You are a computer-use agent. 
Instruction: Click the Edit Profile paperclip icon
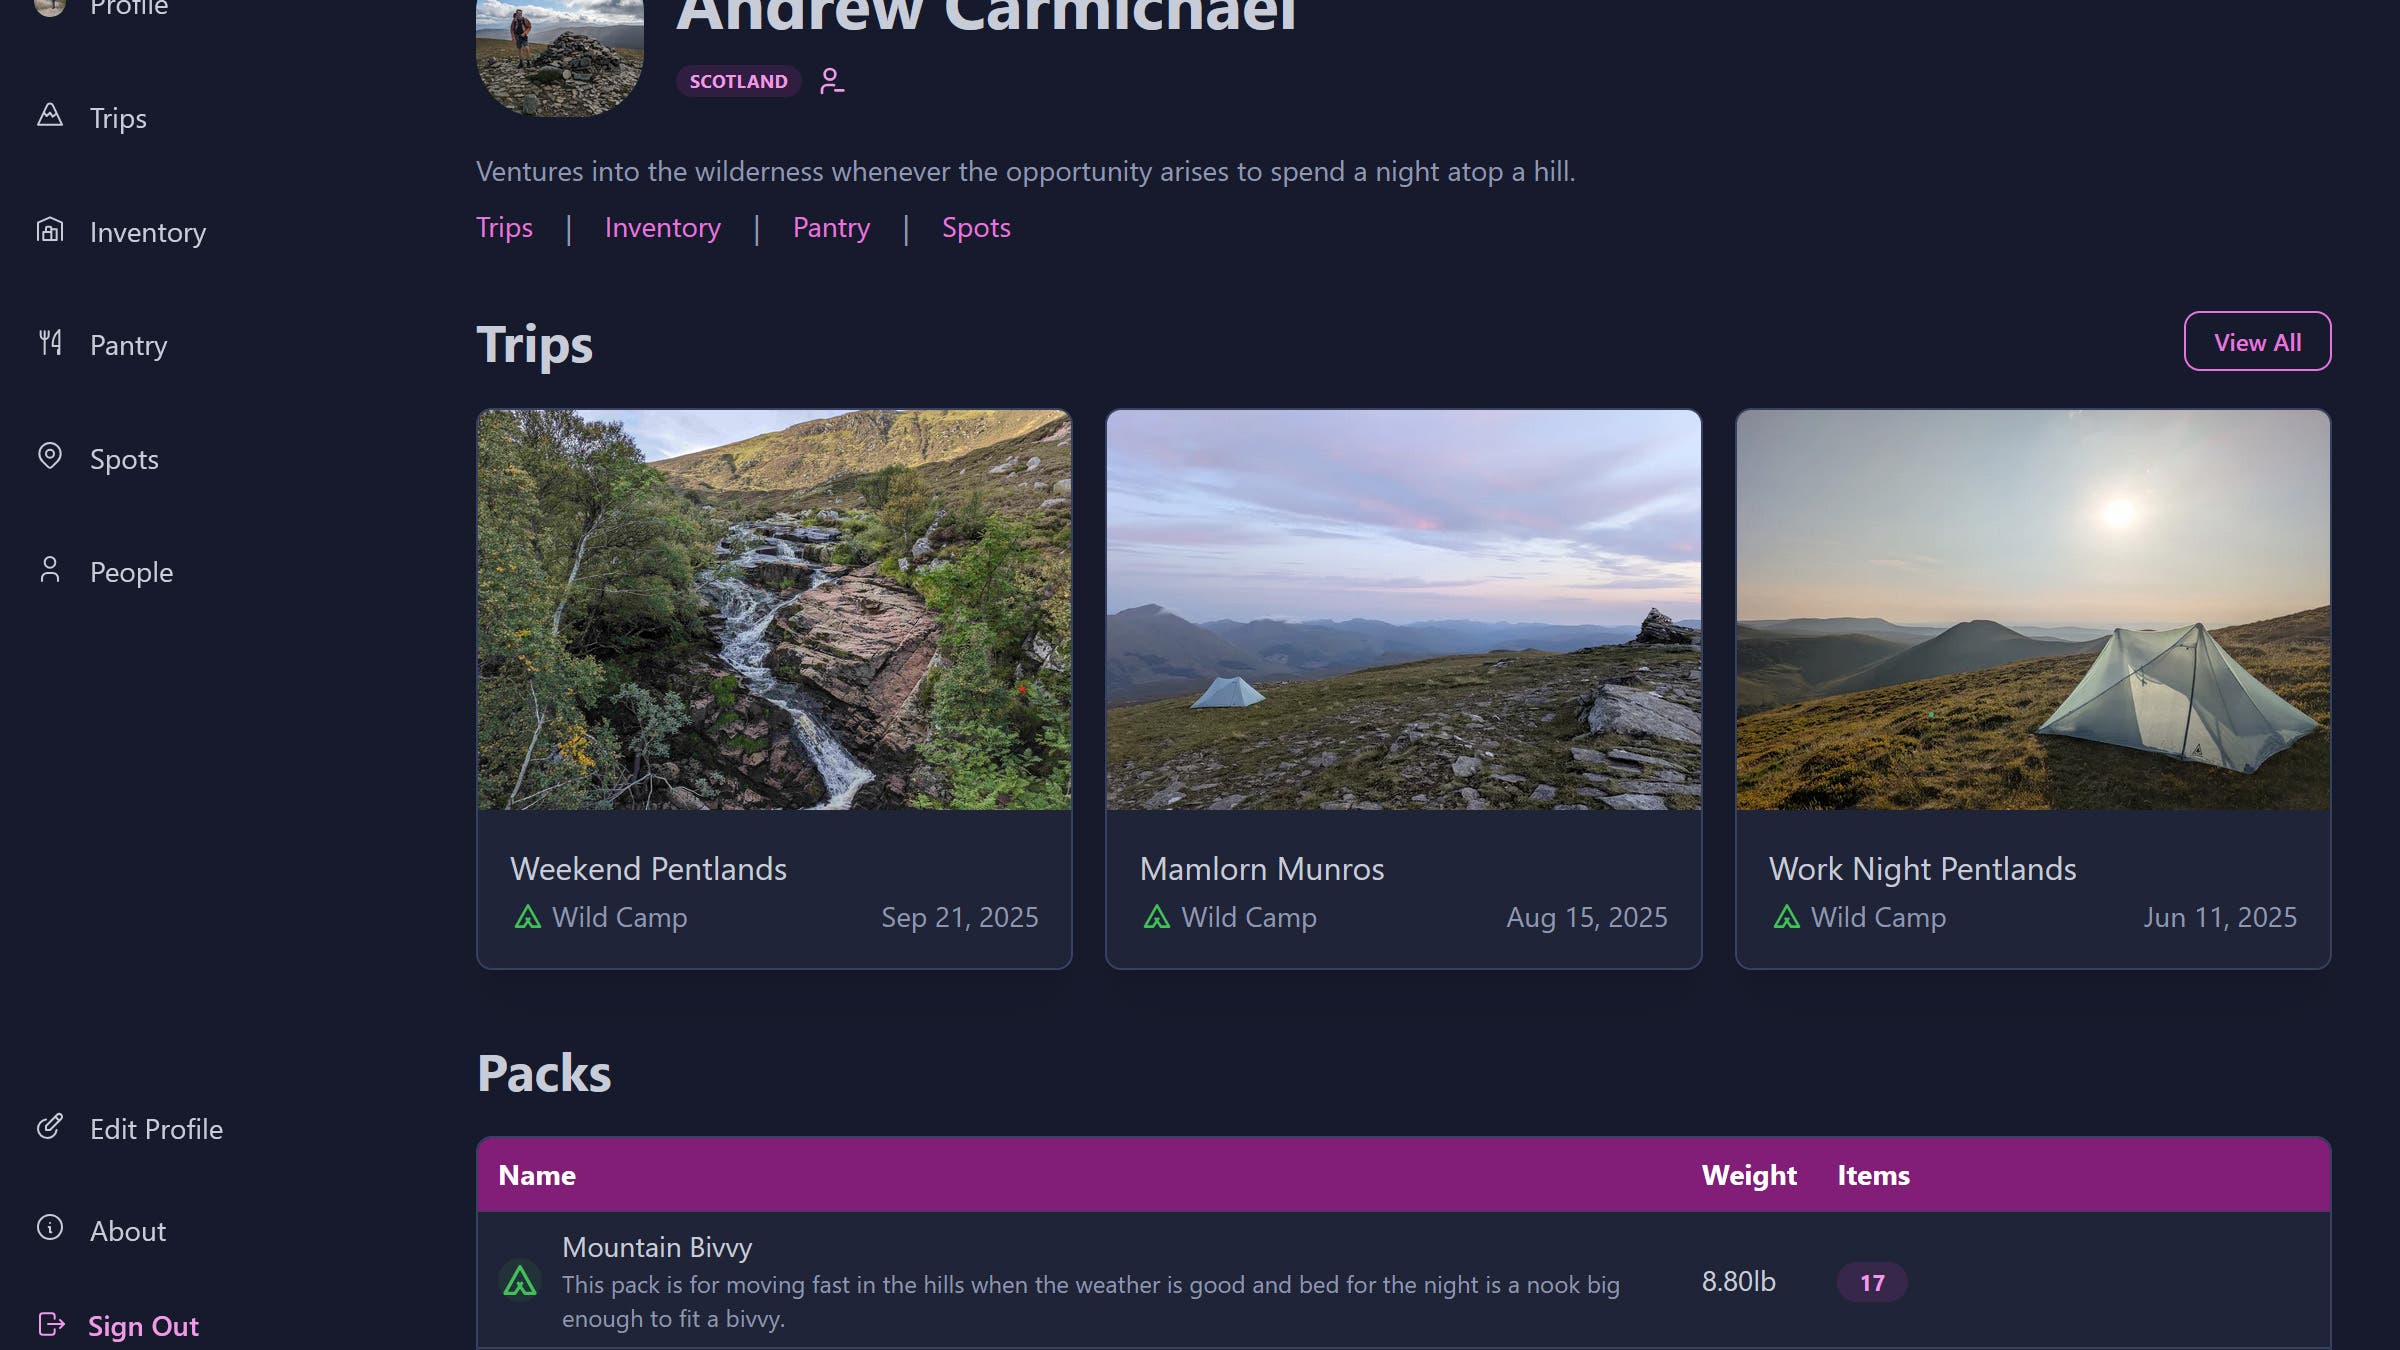point(49,1126)
